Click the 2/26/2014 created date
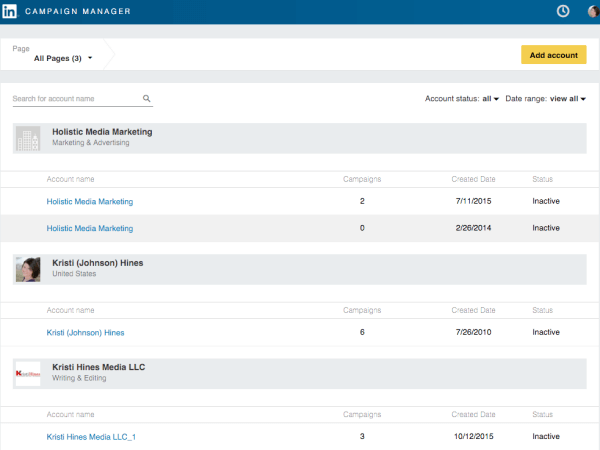600x450 pixels. pos(473,228)
